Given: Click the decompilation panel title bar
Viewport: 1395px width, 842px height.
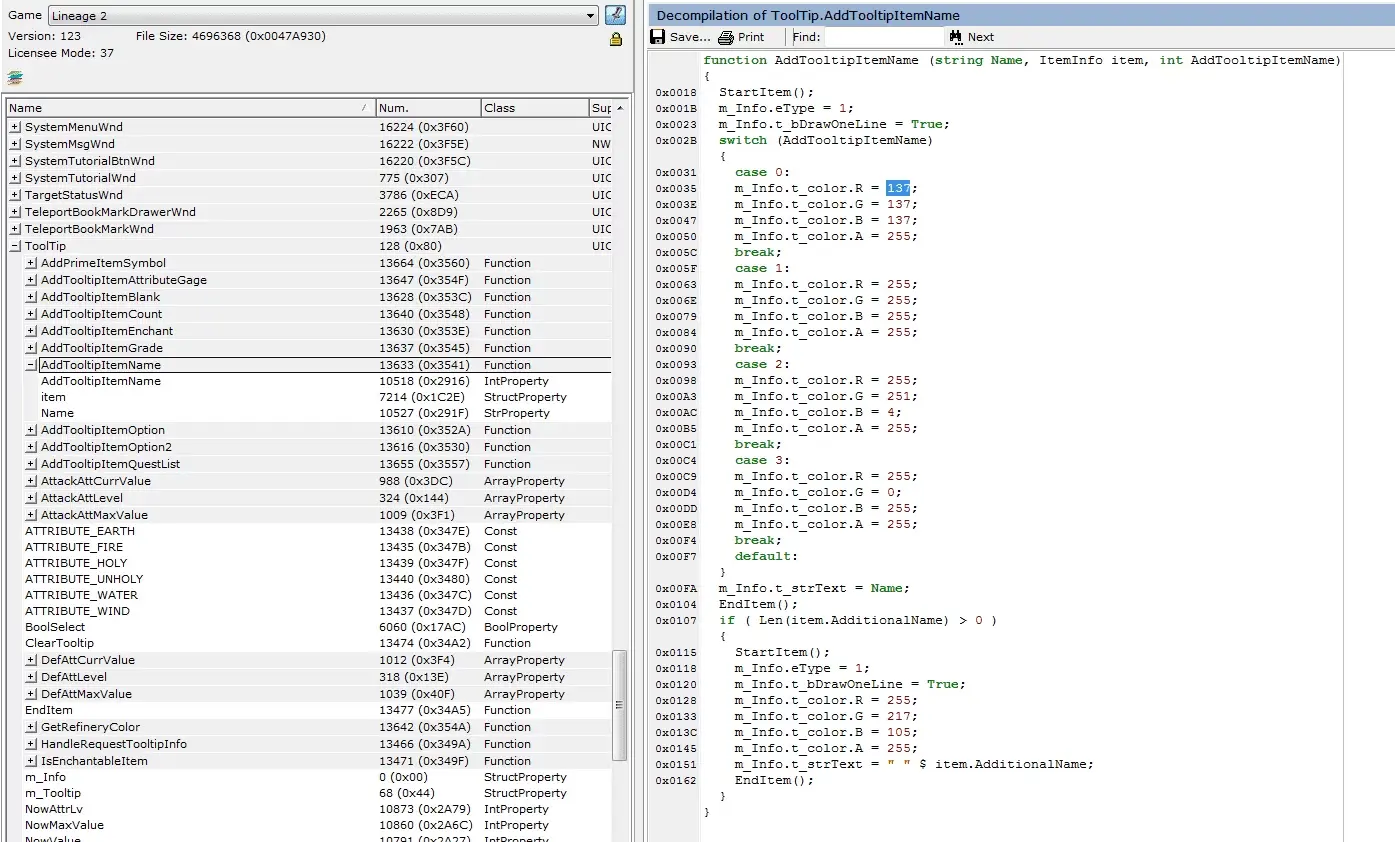Looking at the screenshot, I should 1021,15.
